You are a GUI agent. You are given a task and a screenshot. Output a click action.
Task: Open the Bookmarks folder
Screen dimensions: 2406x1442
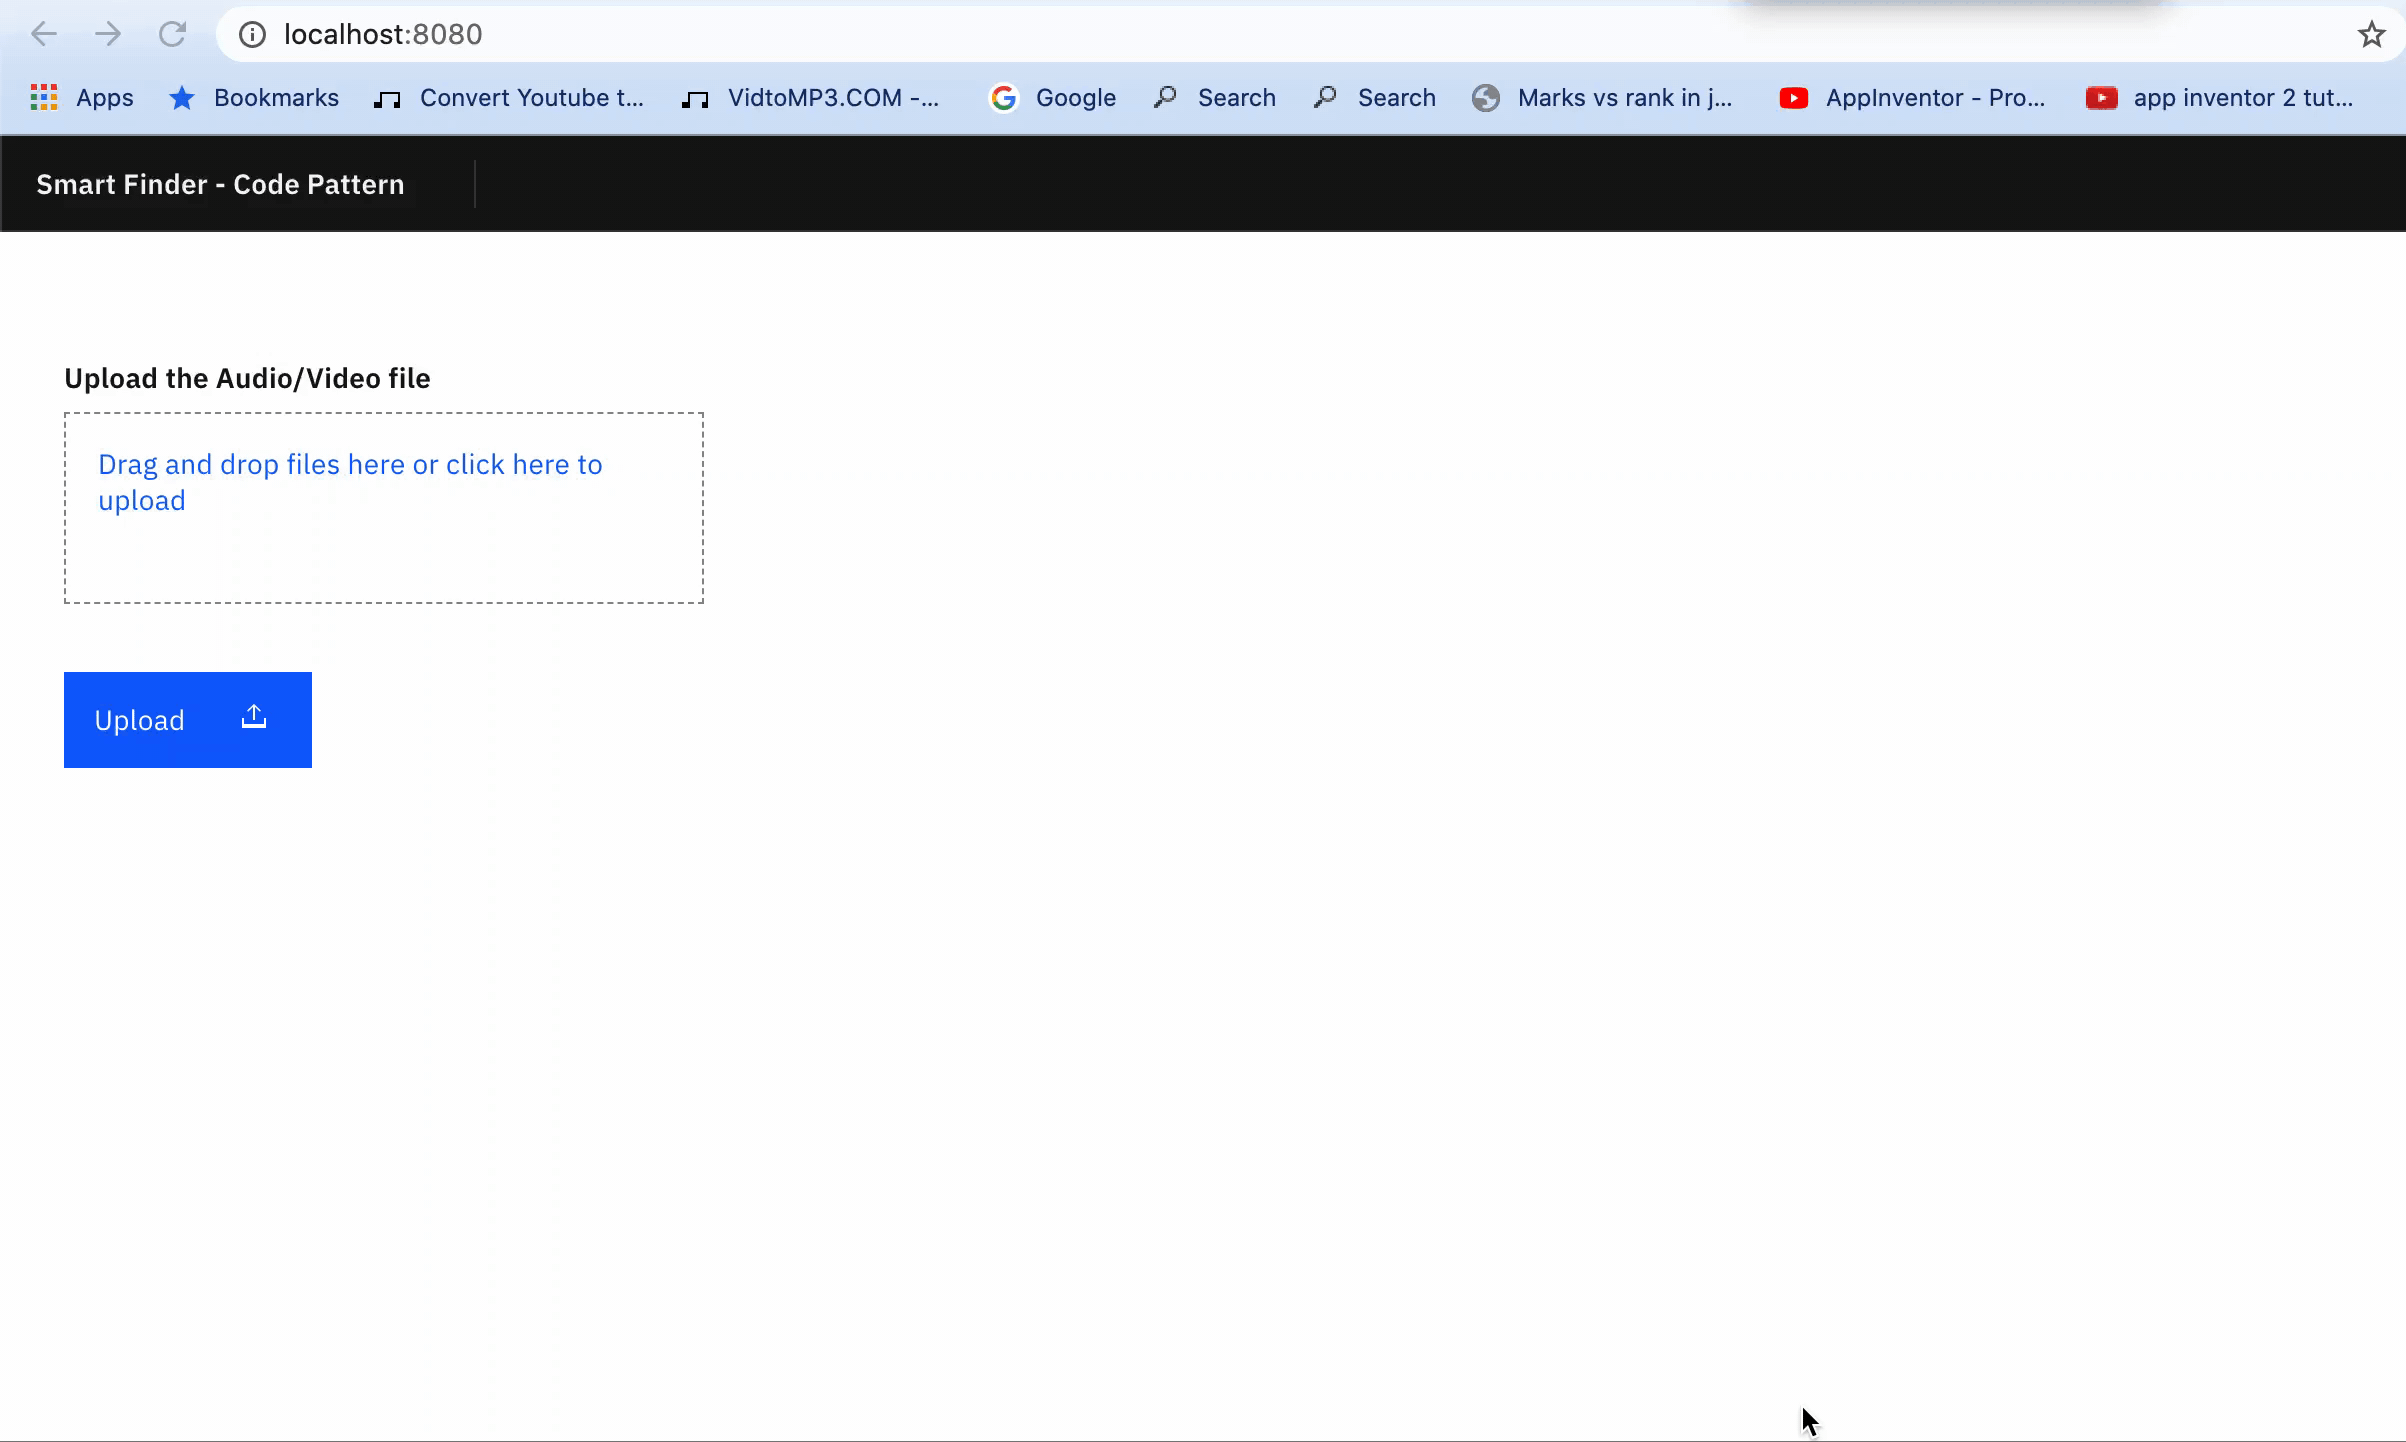[x=254, y=98]
